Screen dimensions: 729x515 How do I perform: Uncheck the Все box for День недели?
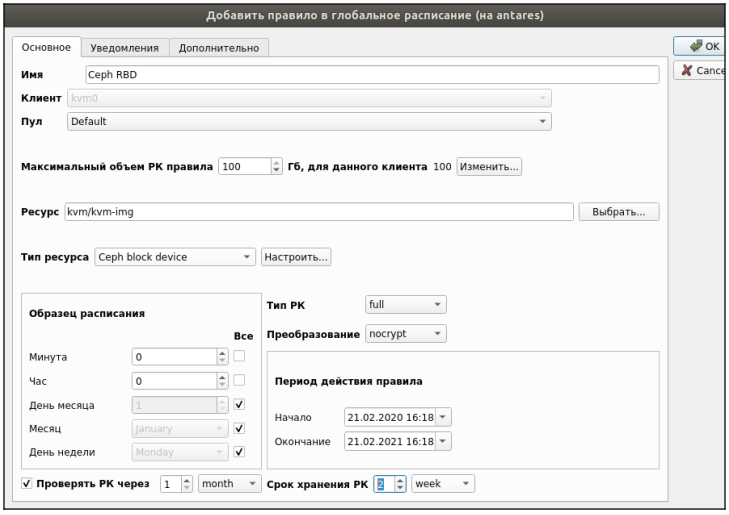(239, 451)
